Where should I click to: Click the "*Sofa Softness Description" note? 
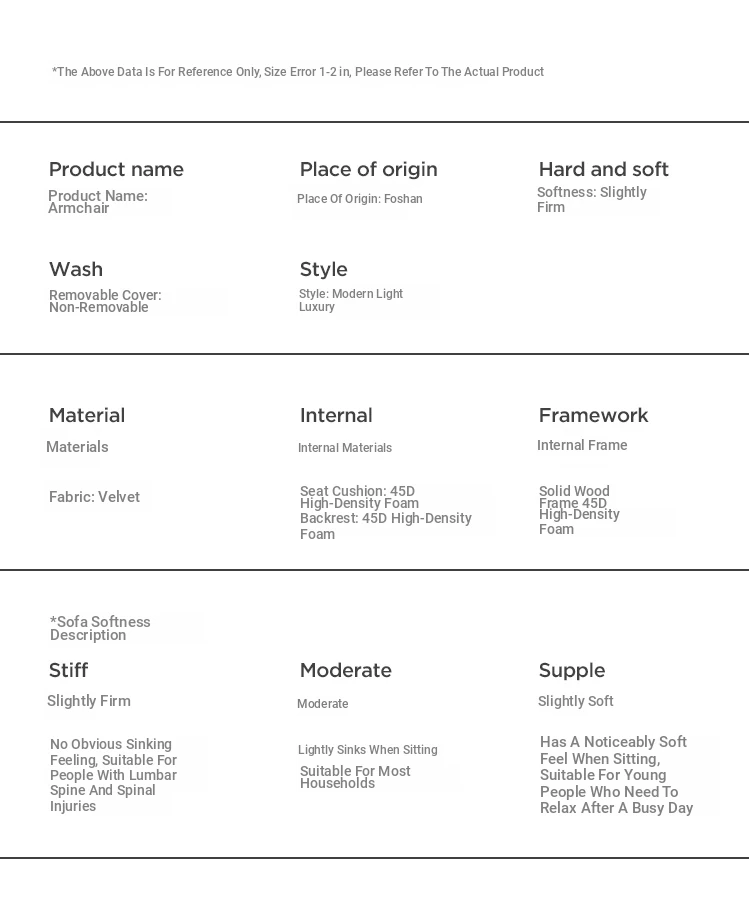[x=100, y=628]
